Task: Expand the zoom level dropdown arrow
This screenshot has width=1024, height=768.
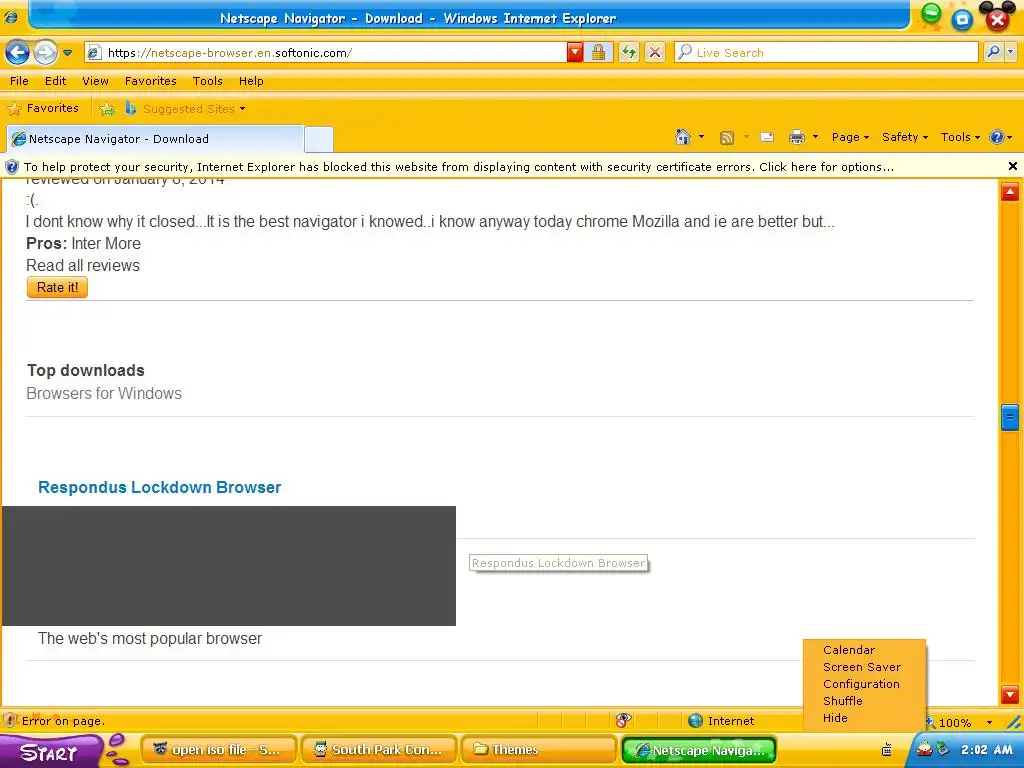Action: pos(989,722)
